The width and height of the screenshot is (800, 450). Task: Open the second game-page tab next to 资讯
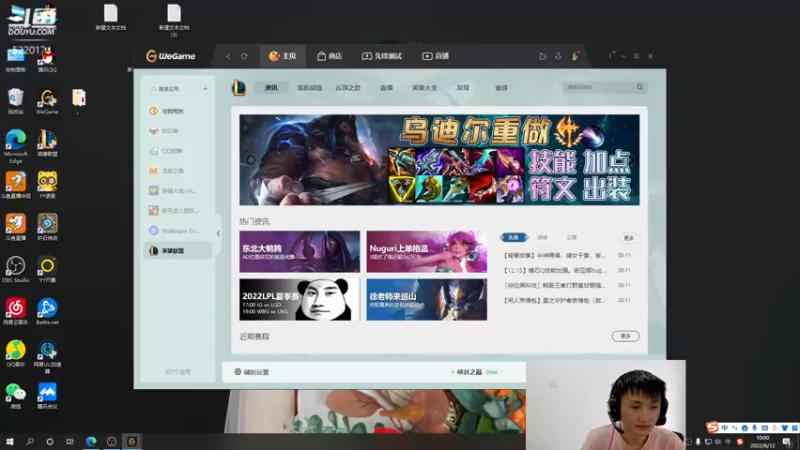(310, 88)
